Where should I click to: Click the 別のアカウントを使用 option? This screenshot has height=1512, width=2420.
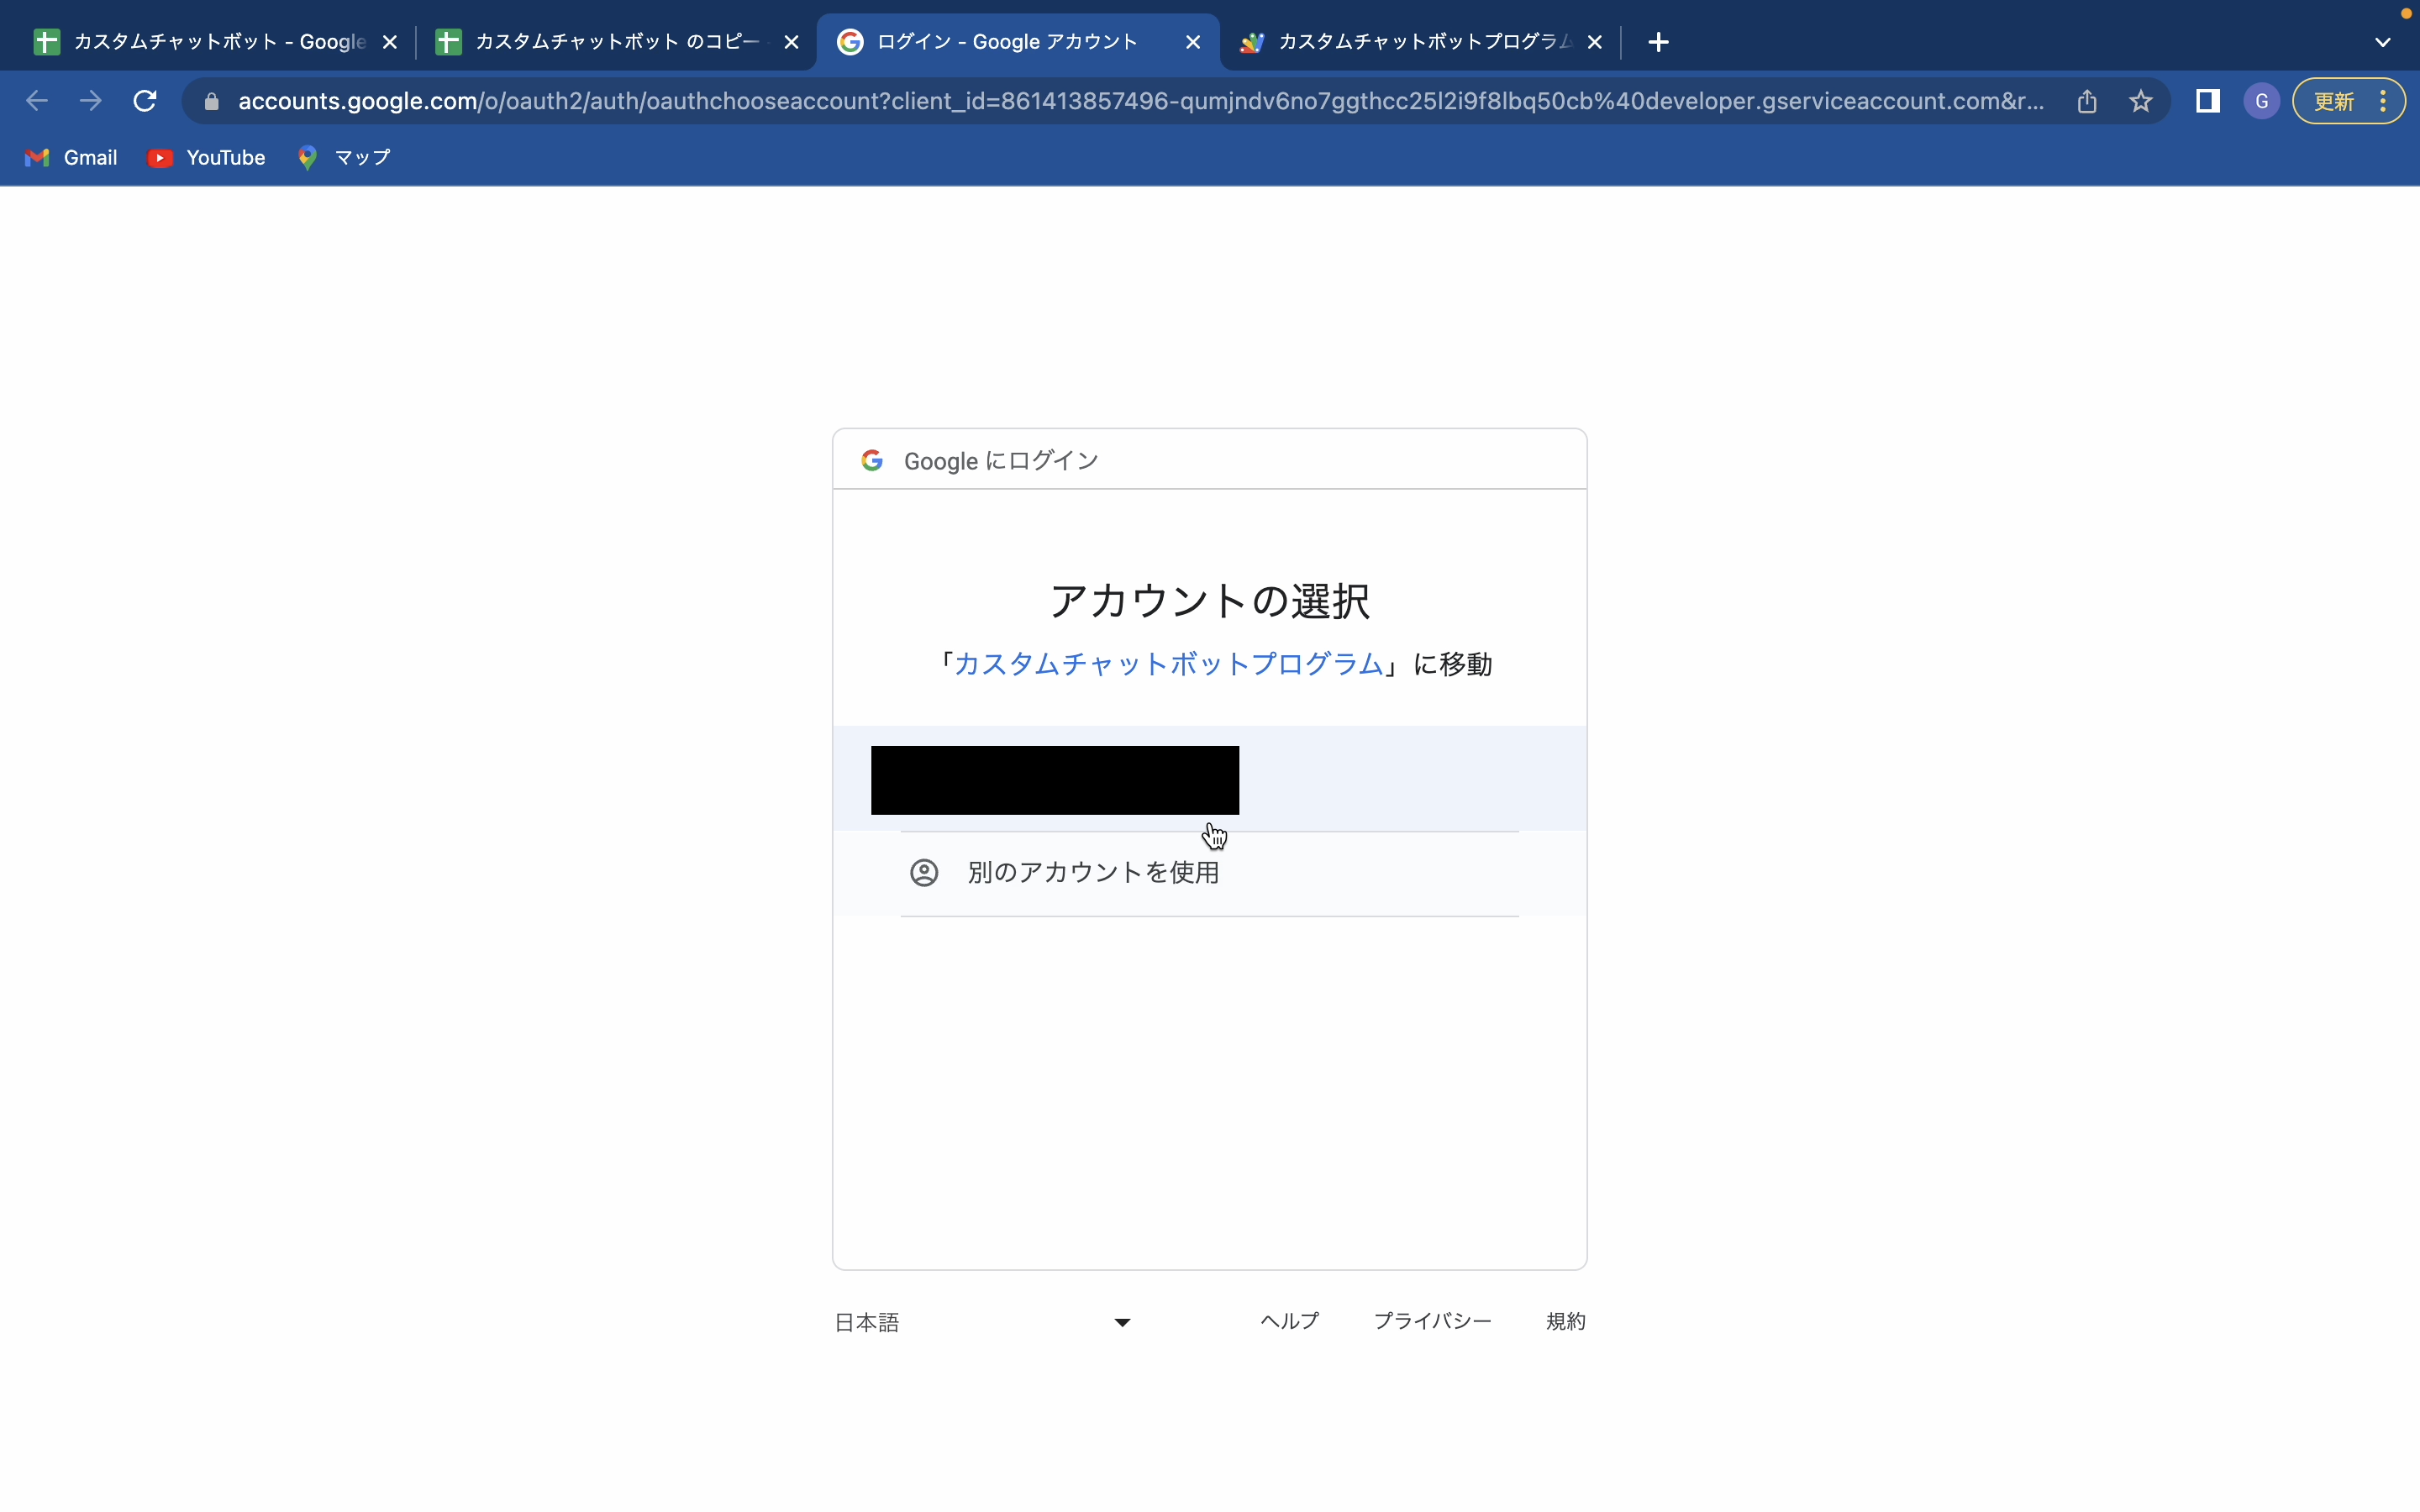coord(1093,872)
